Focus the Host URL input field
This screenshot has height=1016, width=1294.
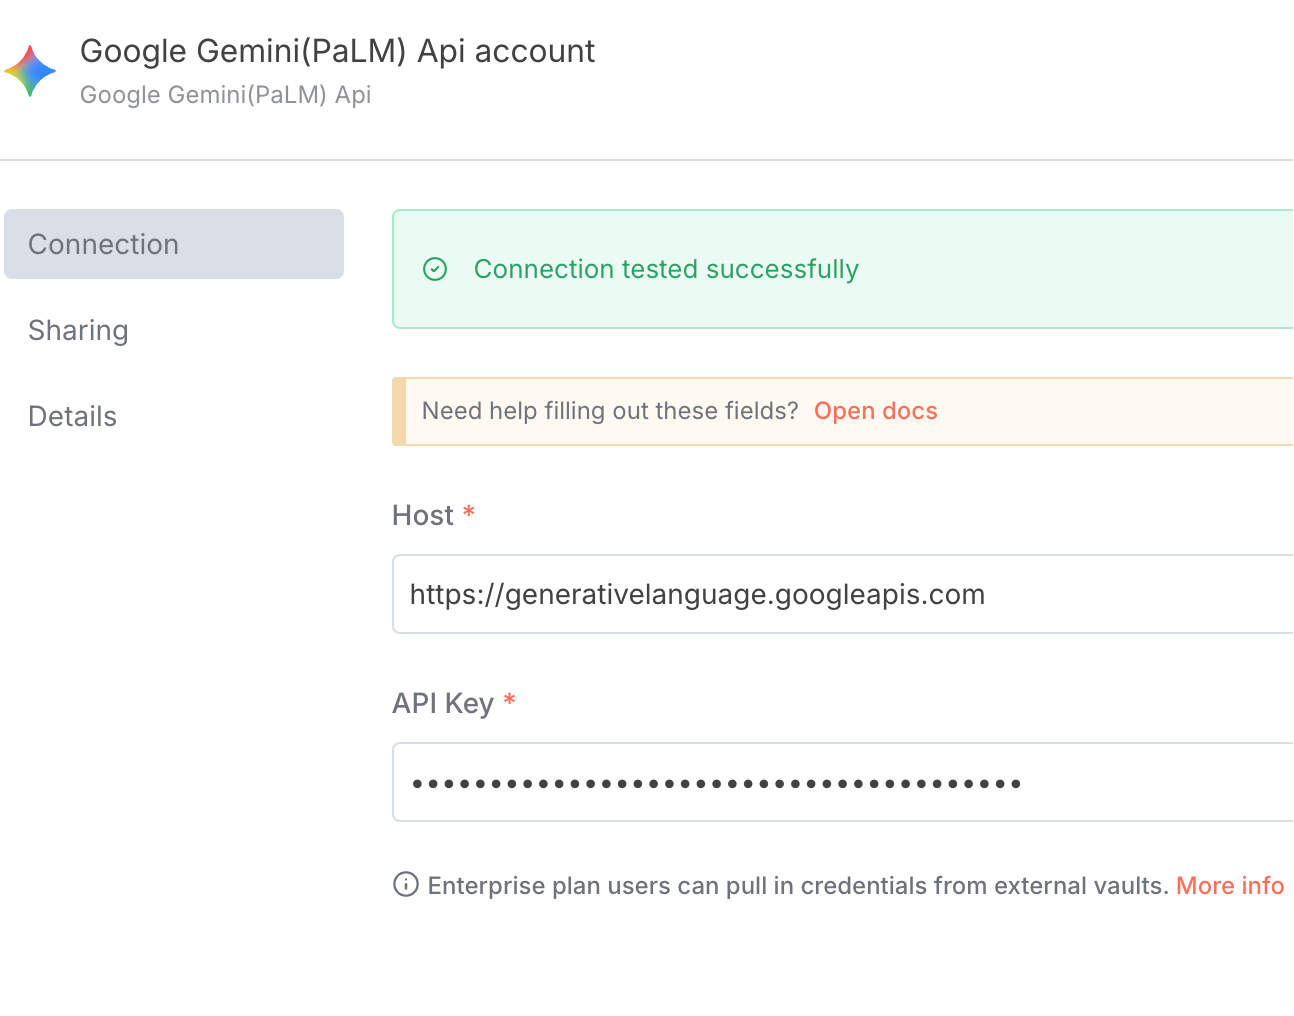click(x=843, y=594)
